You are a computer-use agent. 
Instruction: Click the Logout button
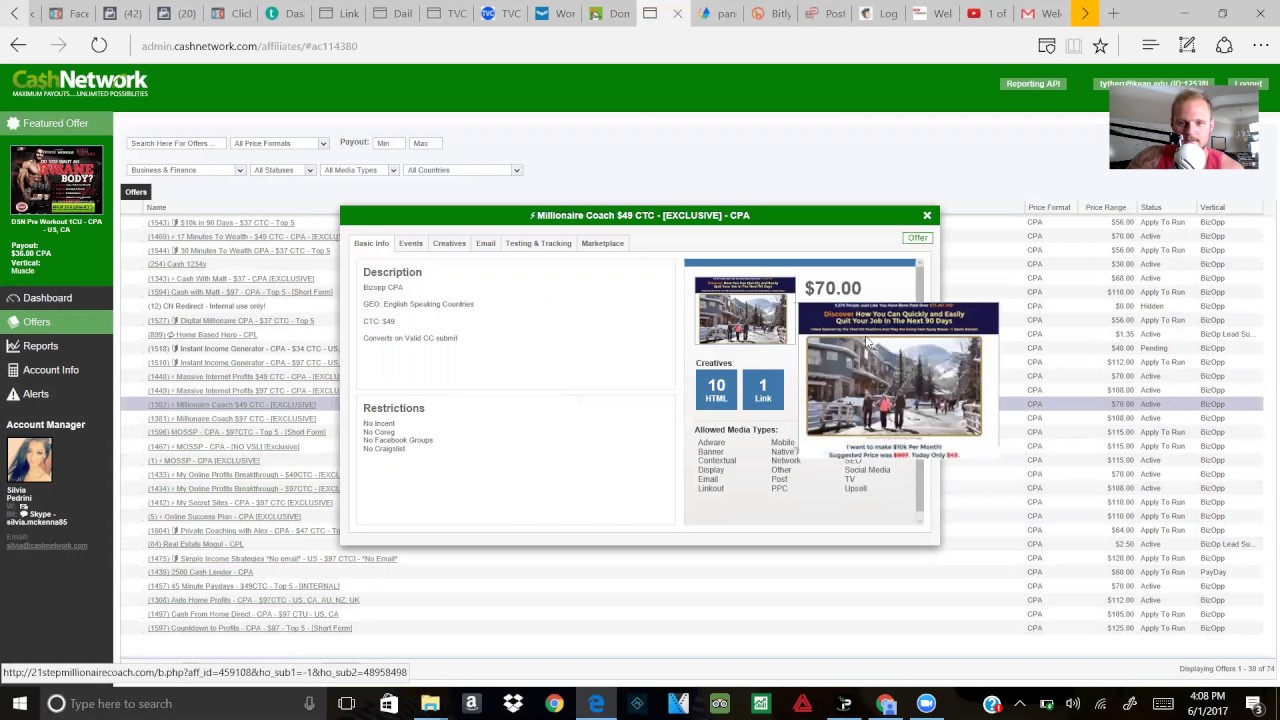point(1248,84)
